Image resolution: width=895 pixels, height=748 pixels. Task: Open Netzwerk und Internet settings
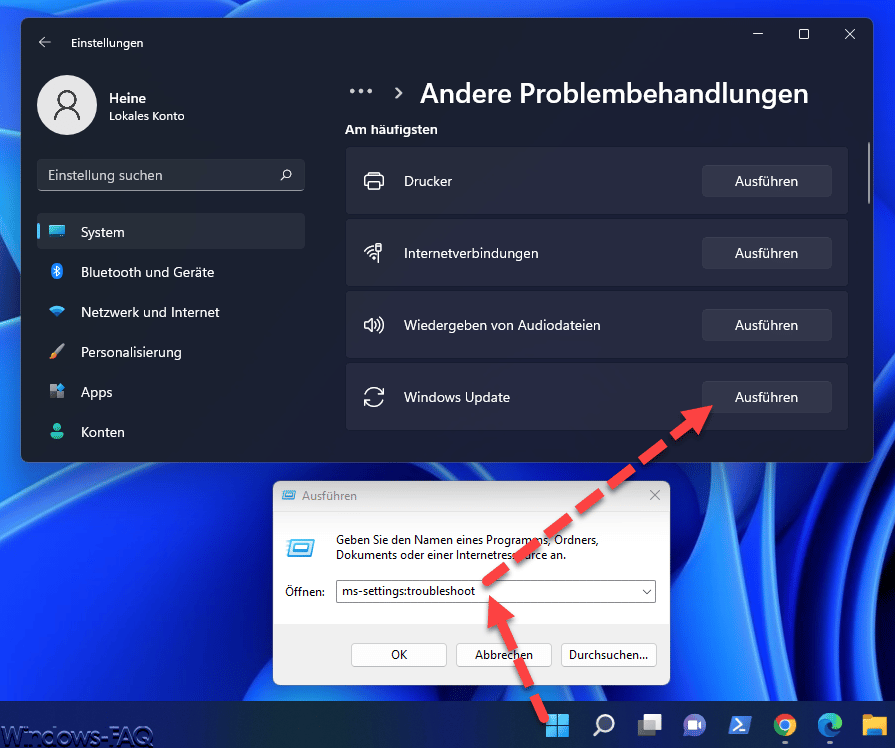coord(171,312)
